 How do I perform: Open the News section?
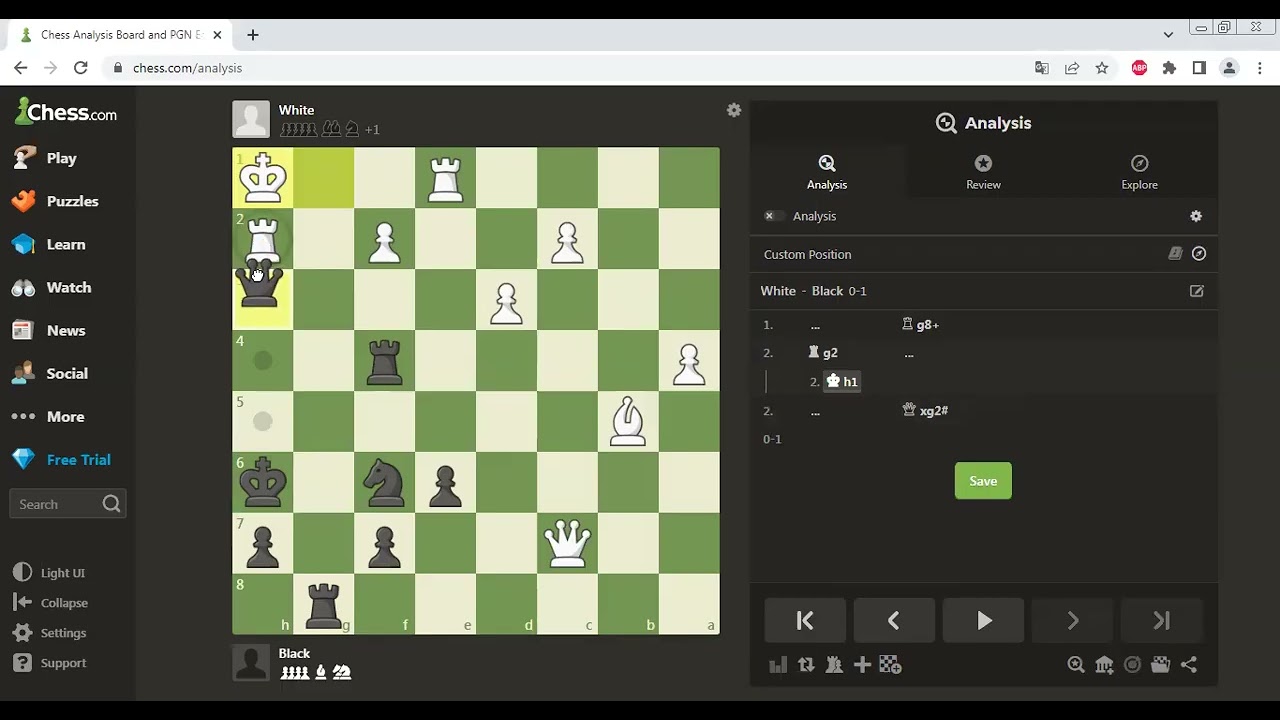49,330
